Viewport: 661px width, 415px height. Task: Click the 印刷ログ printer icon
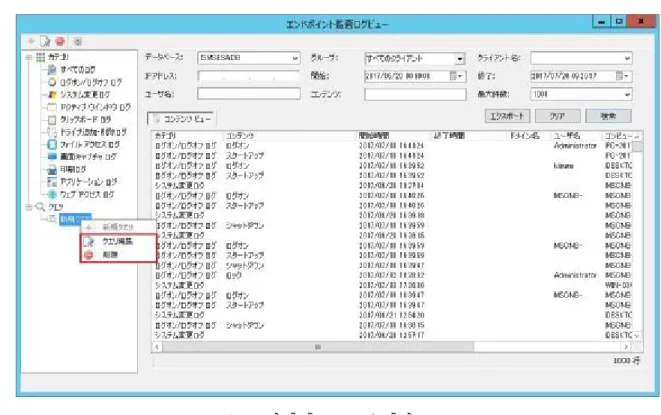click(x=52, y=170)
